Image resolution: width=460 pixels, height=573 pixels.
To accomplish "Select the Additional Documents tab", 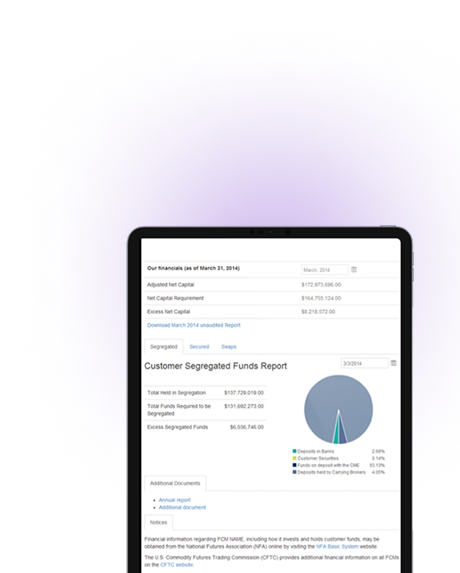I will click(175, 483).
